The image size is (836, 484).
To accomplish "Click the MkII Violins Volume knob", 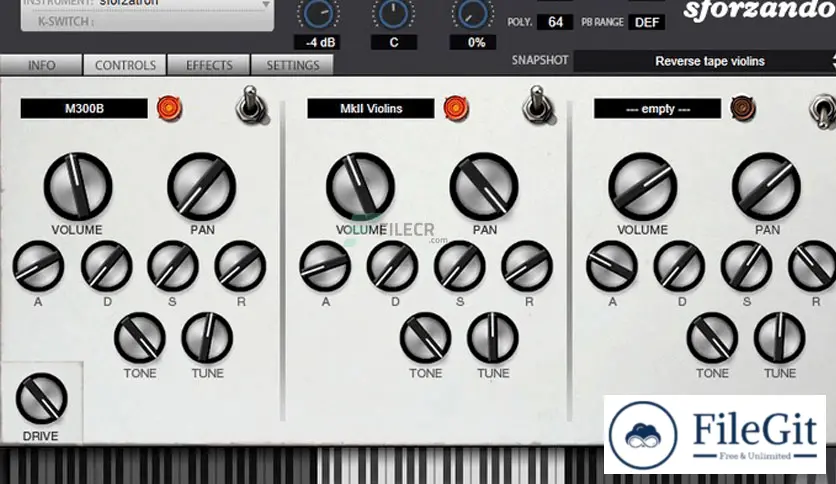I will 360,186.
